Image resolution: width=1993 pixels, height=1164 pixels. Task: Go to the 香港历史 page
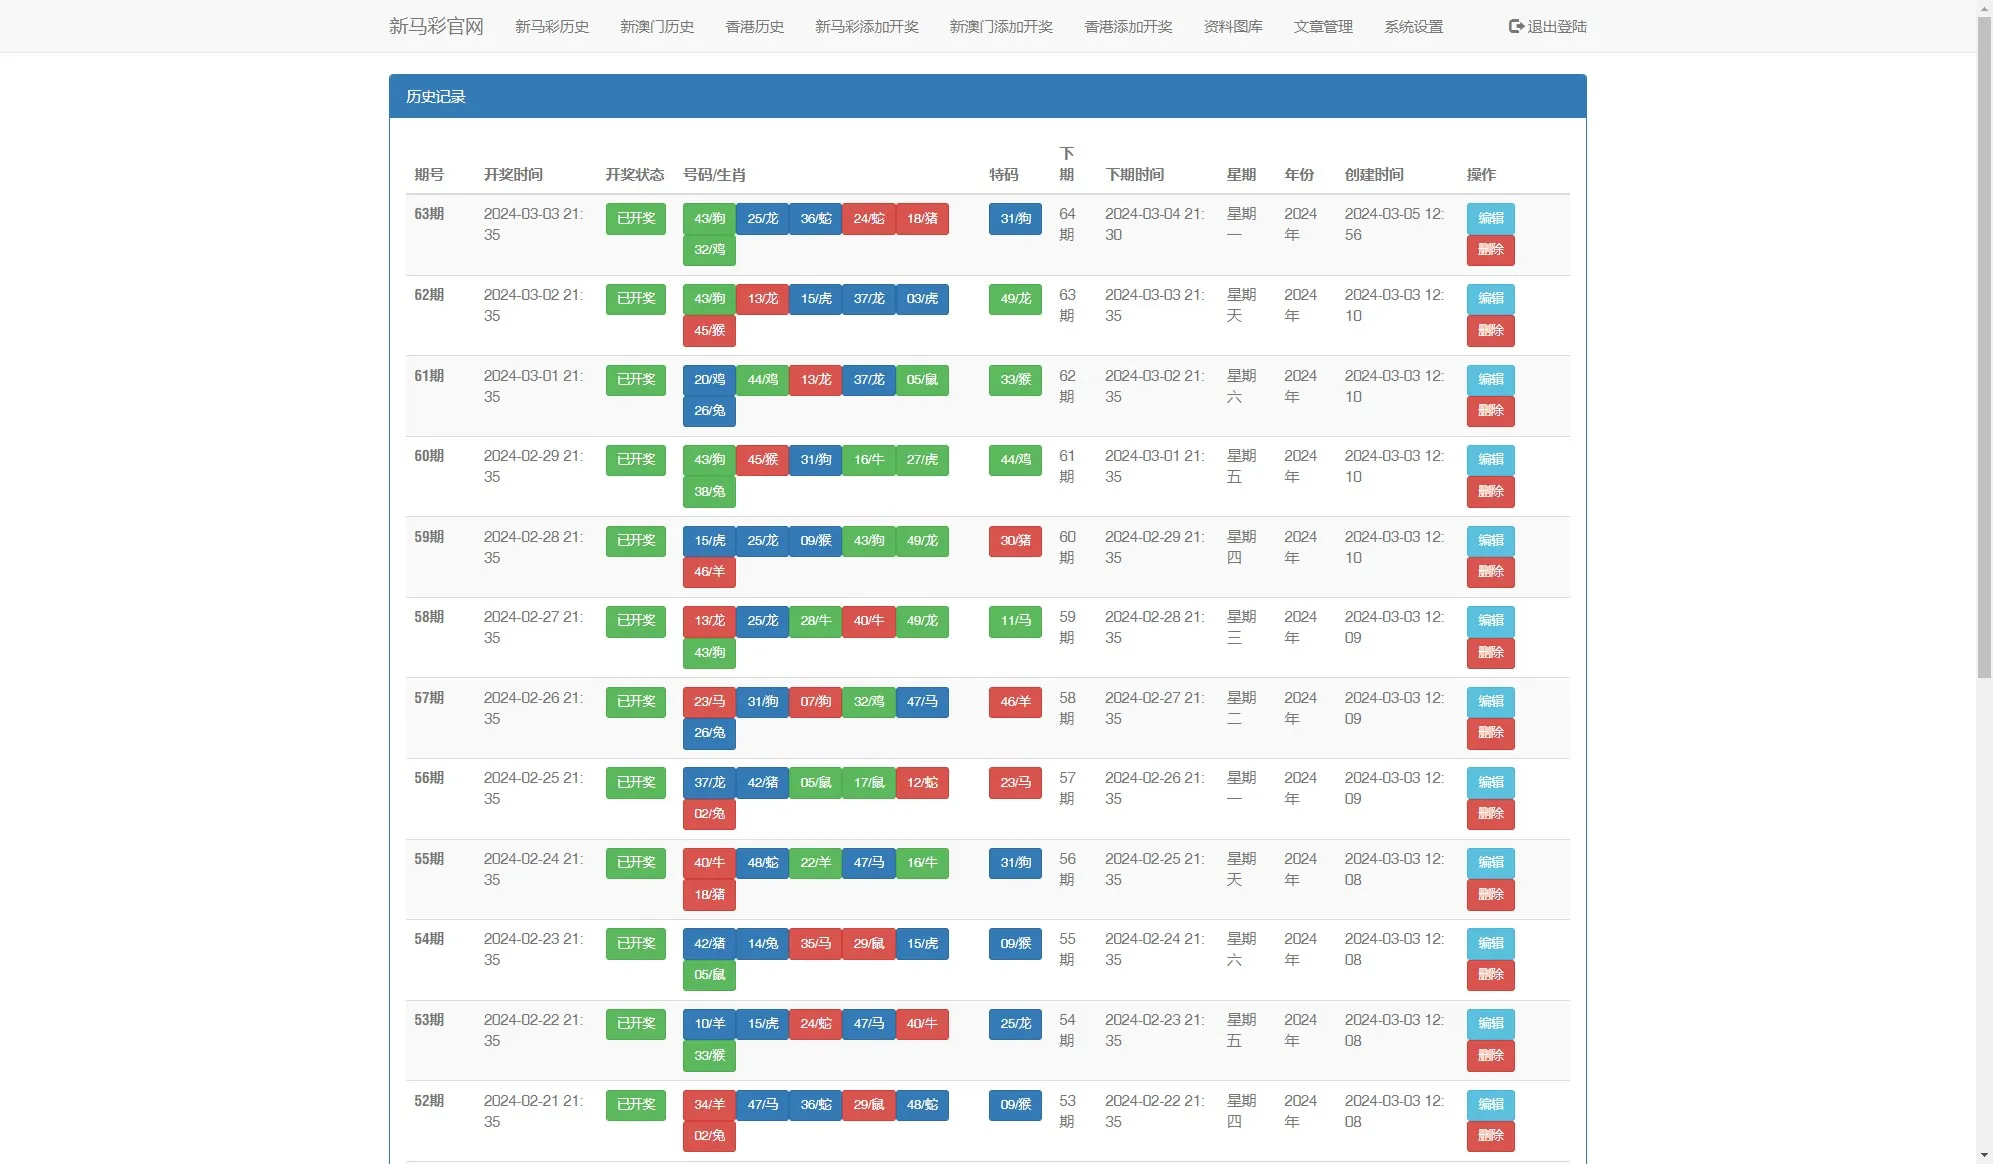click(754, 27)
